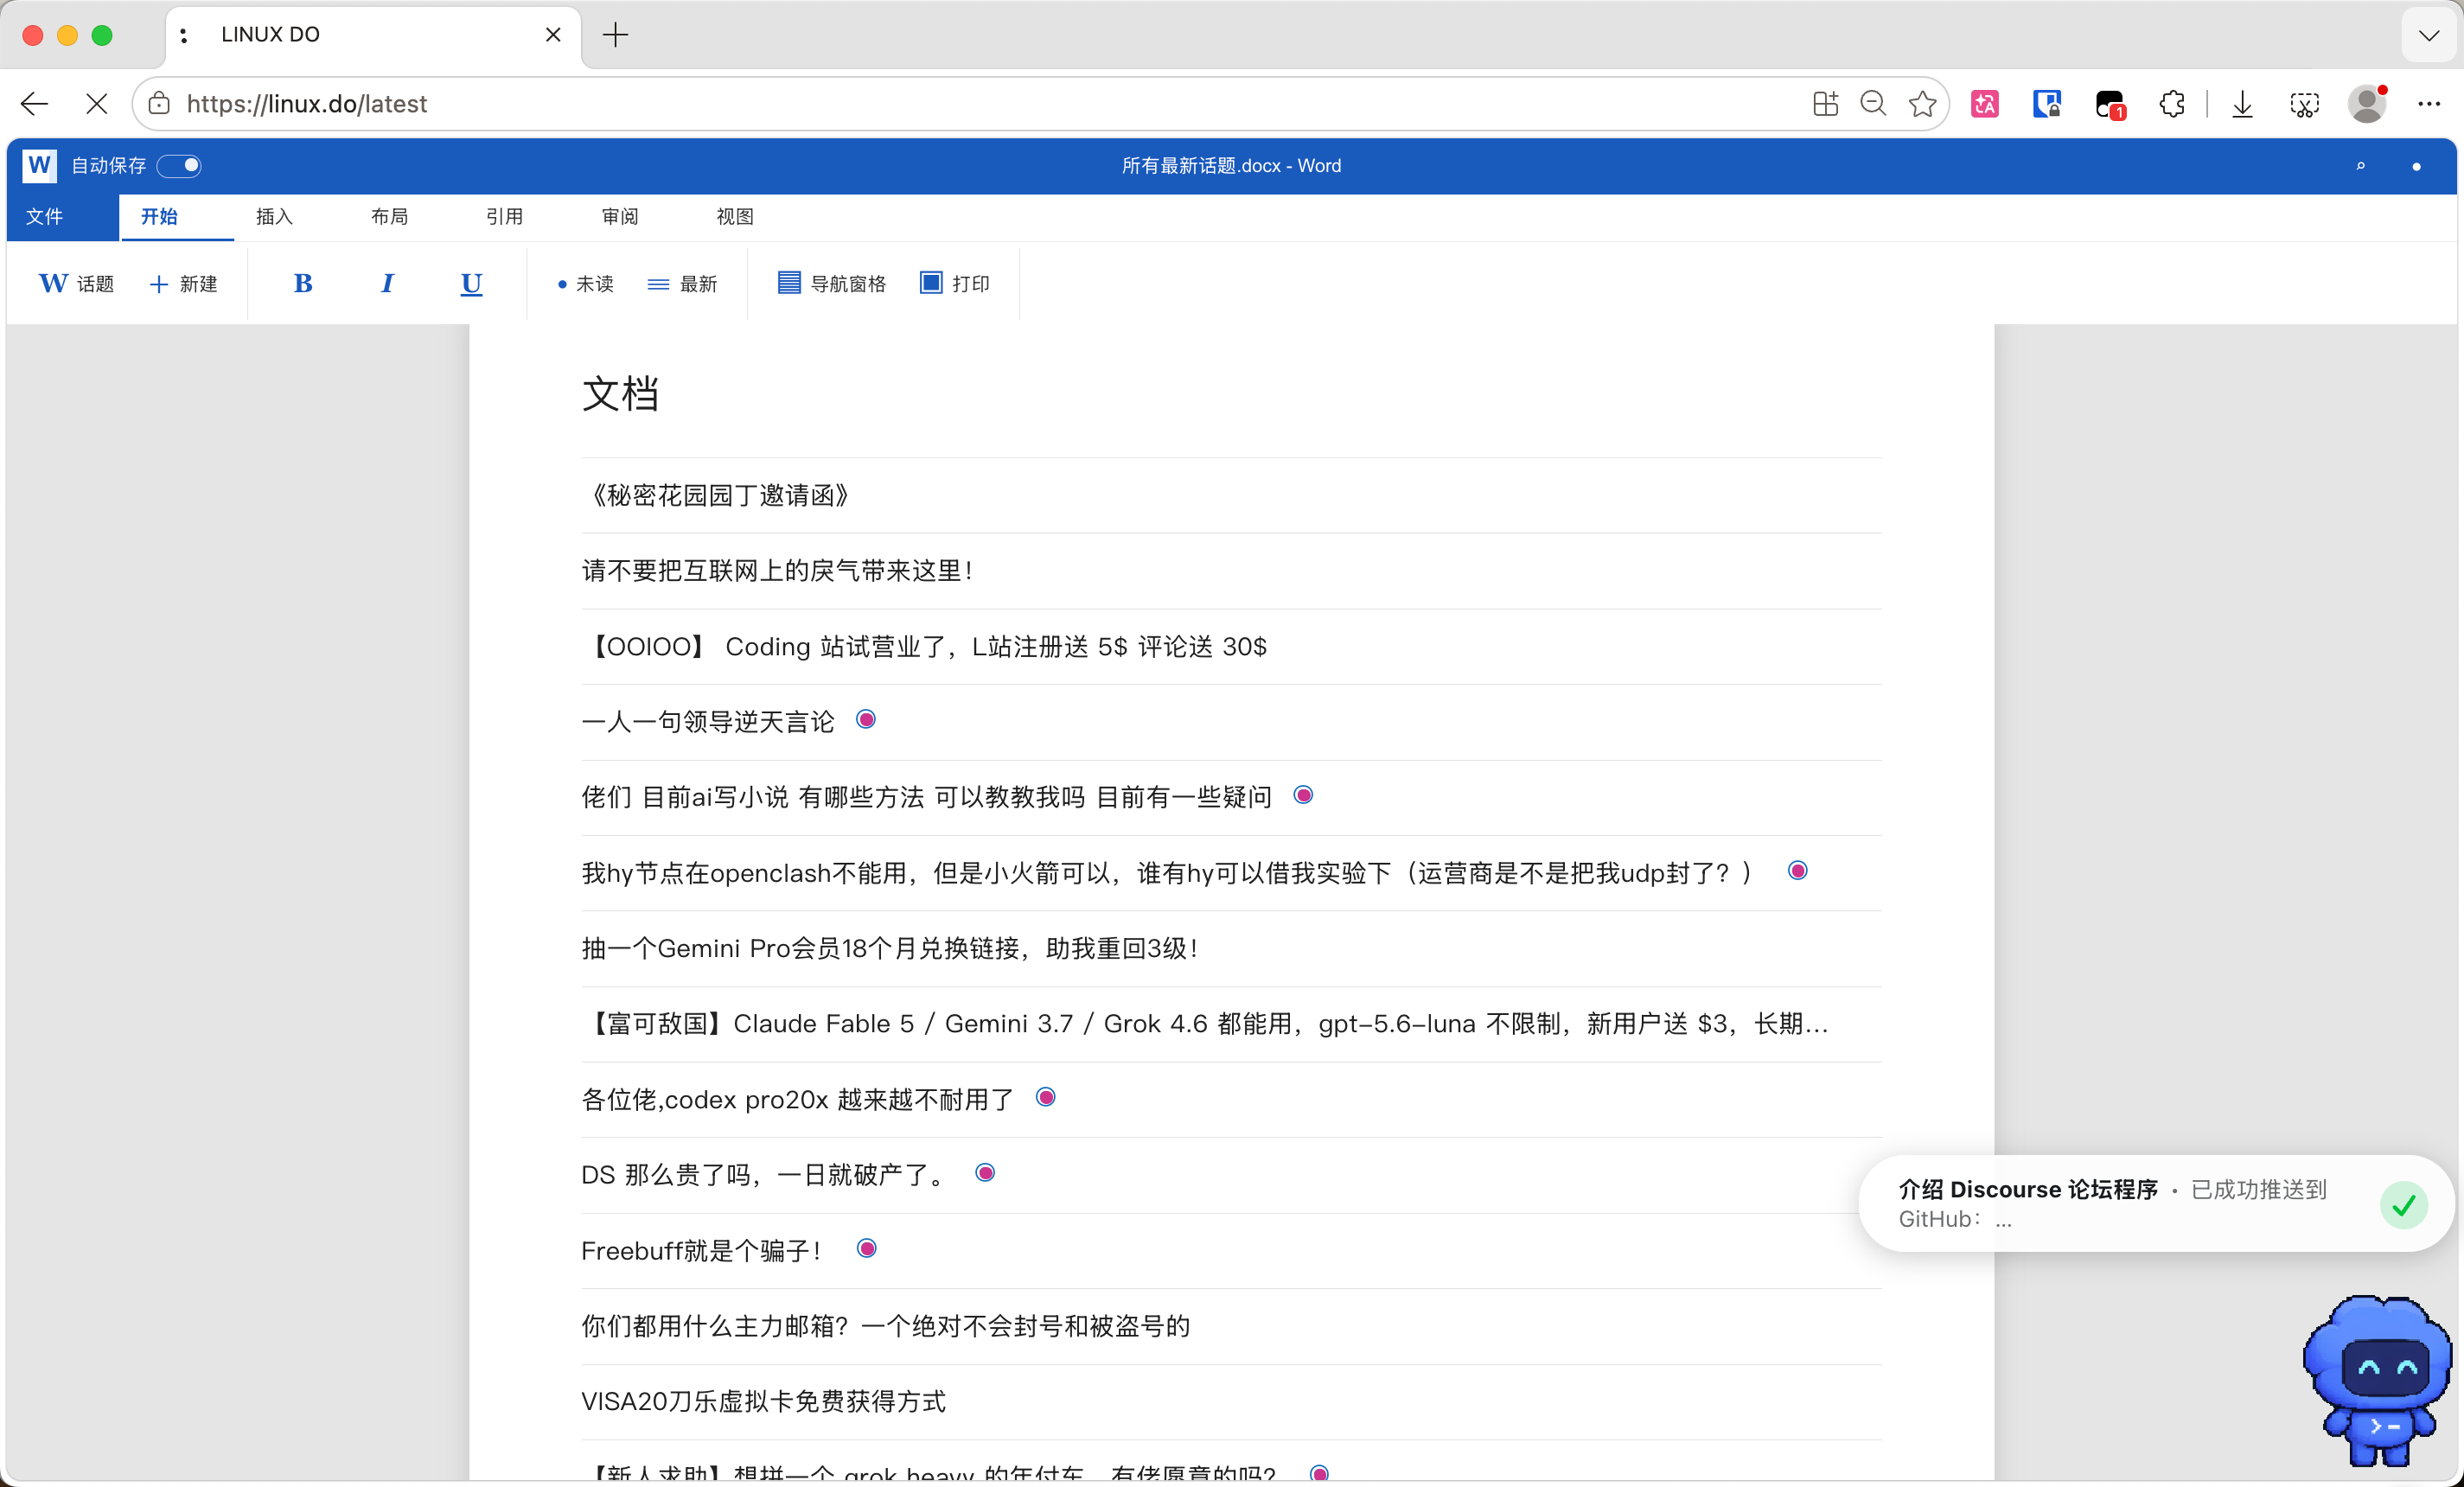The image size is (2464, 1487).
Task: Close the LINUX DO tab
Action: 553,35
